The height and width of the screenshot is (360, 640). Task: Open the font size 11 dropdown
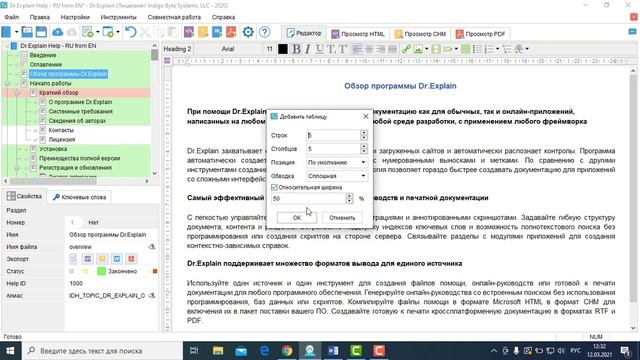click(x=269, y=49)
